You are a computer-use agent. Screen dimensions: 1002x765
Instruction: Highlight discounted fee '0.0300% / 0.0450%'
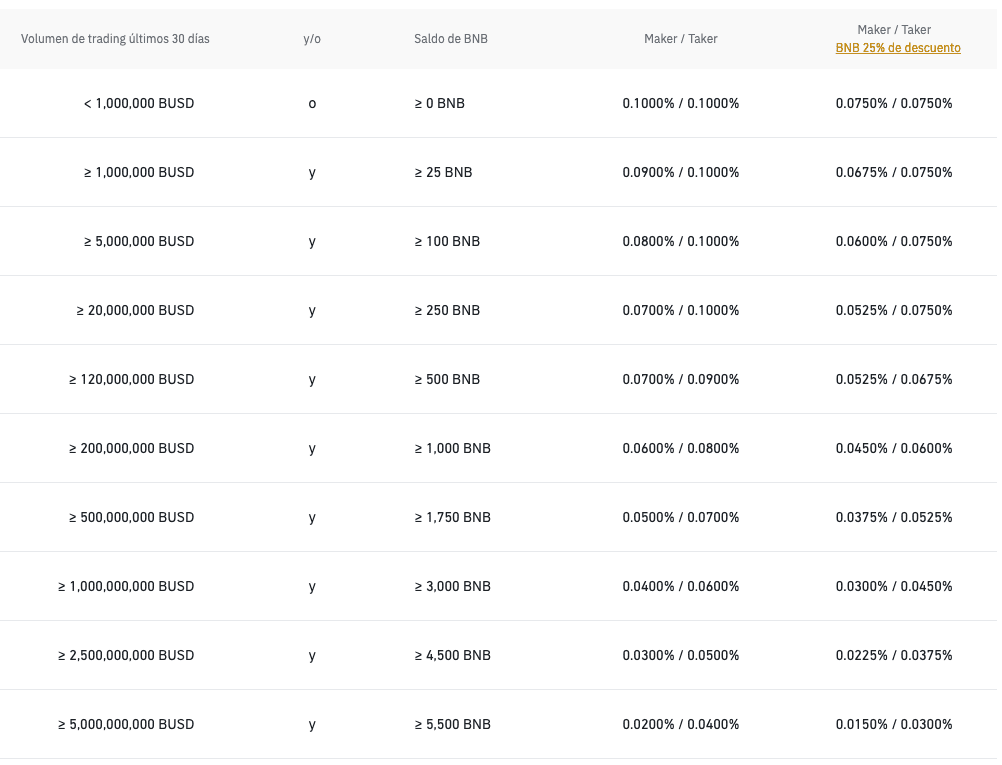click(894, 587)
